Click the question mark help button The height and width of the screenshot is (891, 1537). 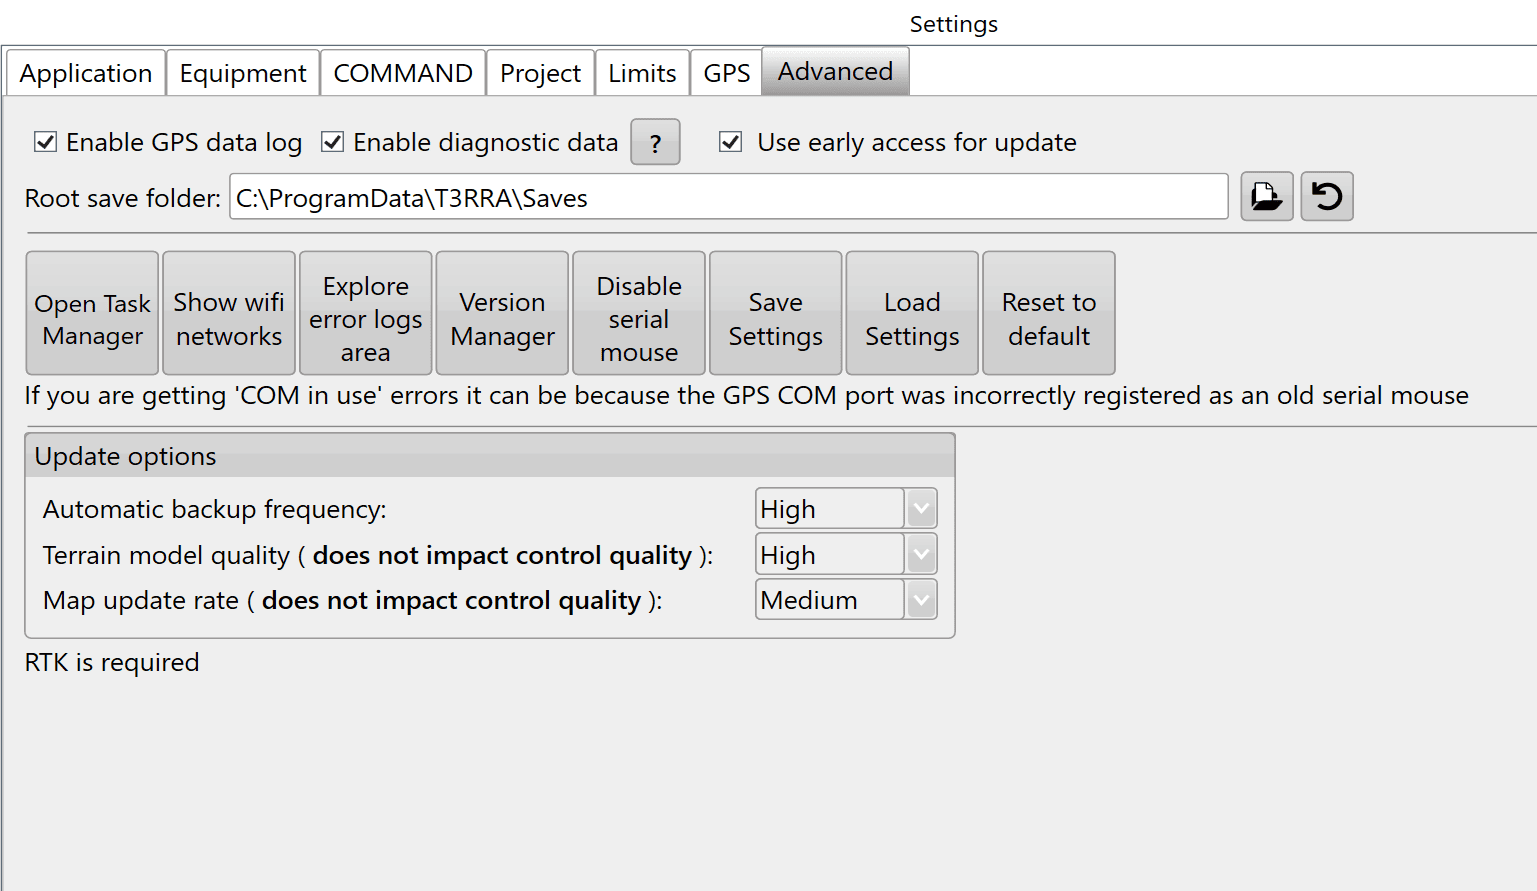(655, 142)
